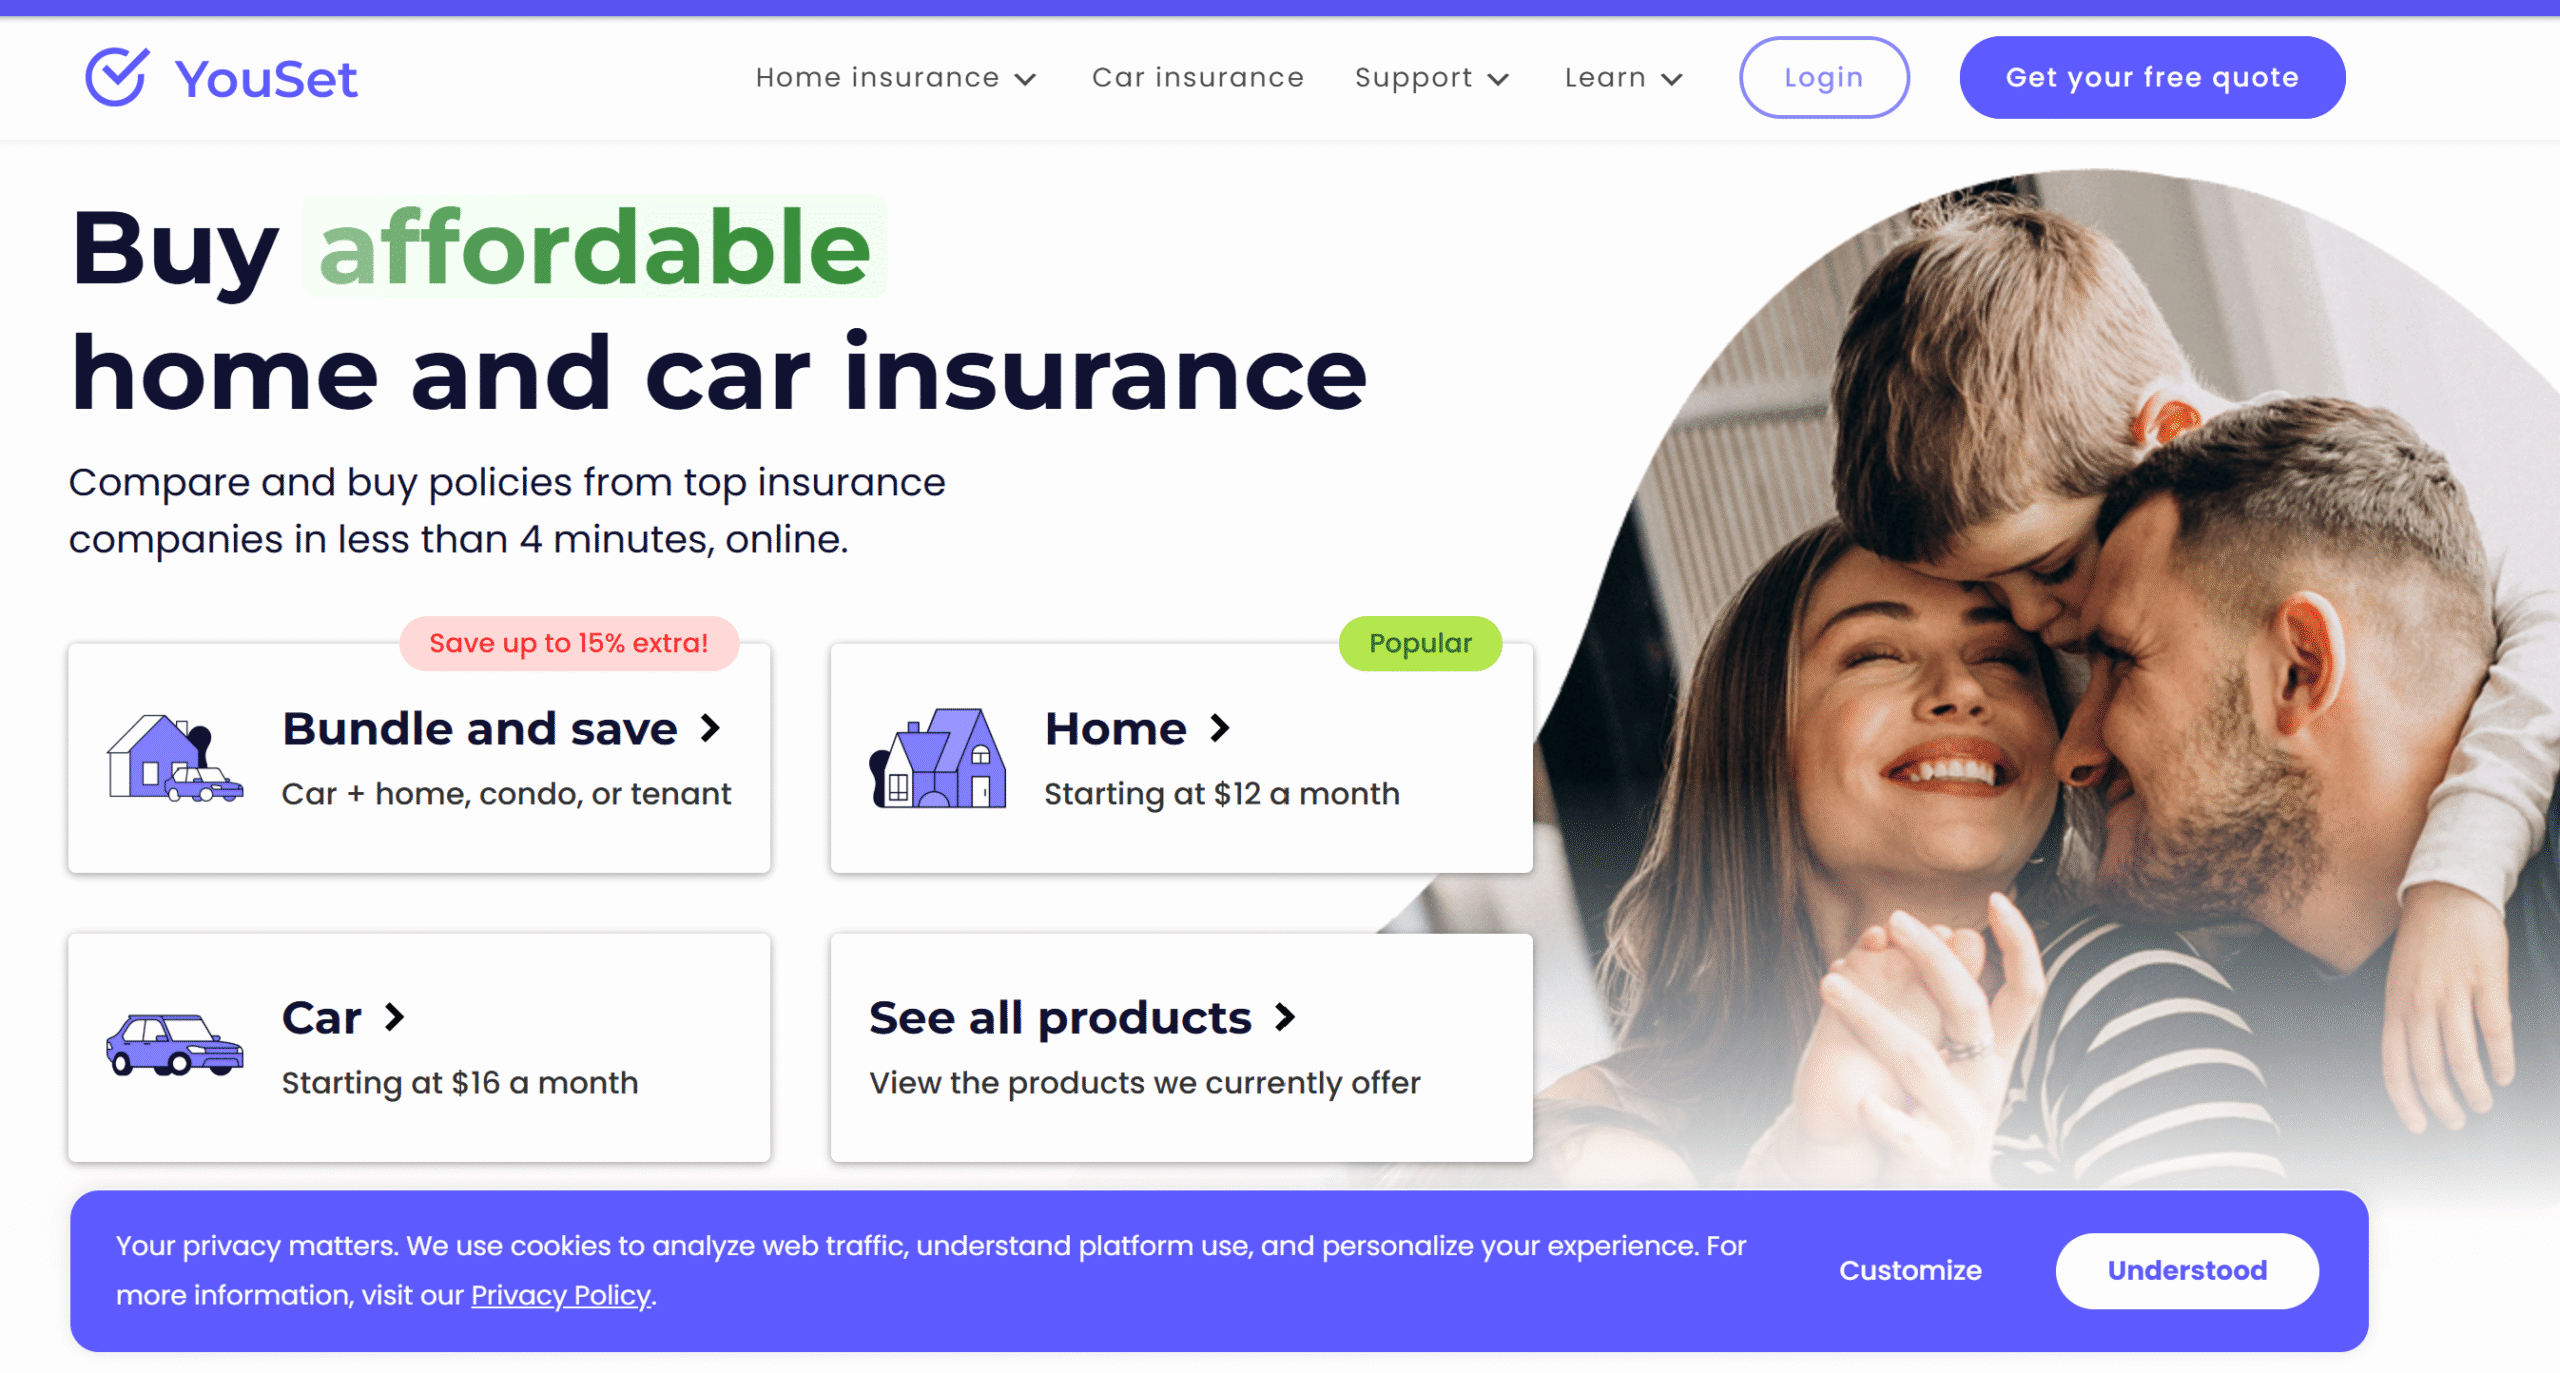Image resolution: width=2560 pixels, height=1373 pixels.
Task: Click the arrow next to Bundle and save
Action: (x=710, y=728)
